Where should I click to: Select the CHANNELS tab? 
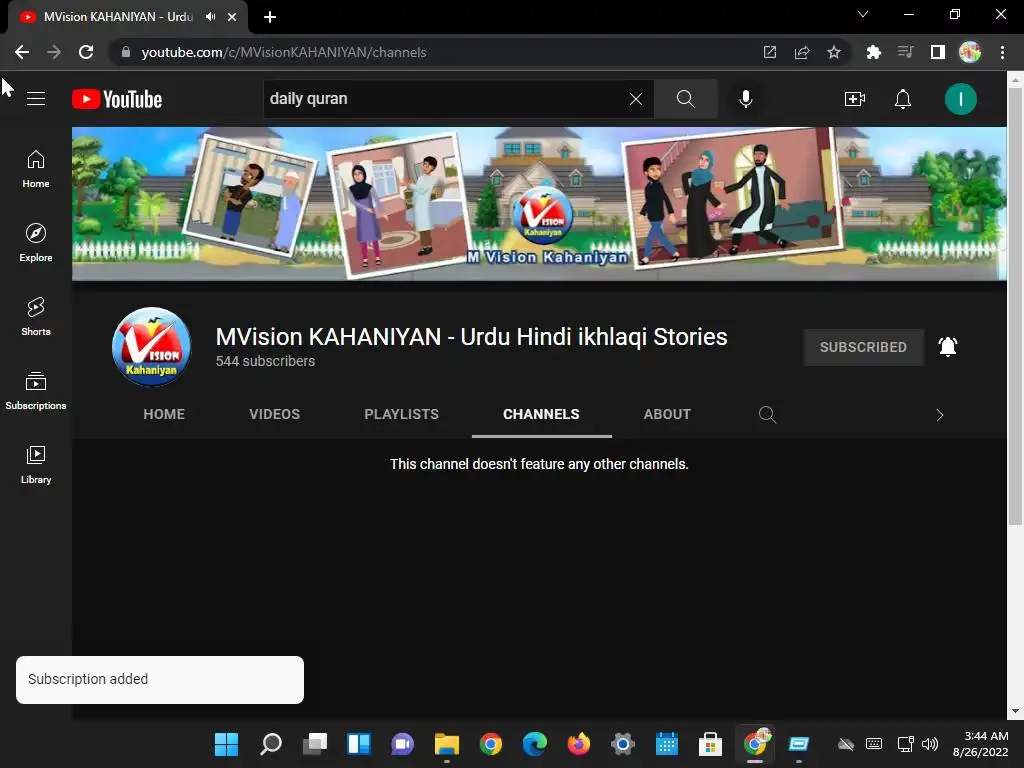(541, 414)
